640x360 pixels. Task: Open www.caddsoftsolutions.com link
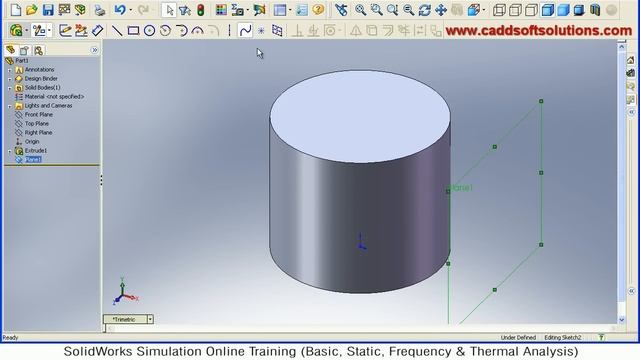(539, 31)
